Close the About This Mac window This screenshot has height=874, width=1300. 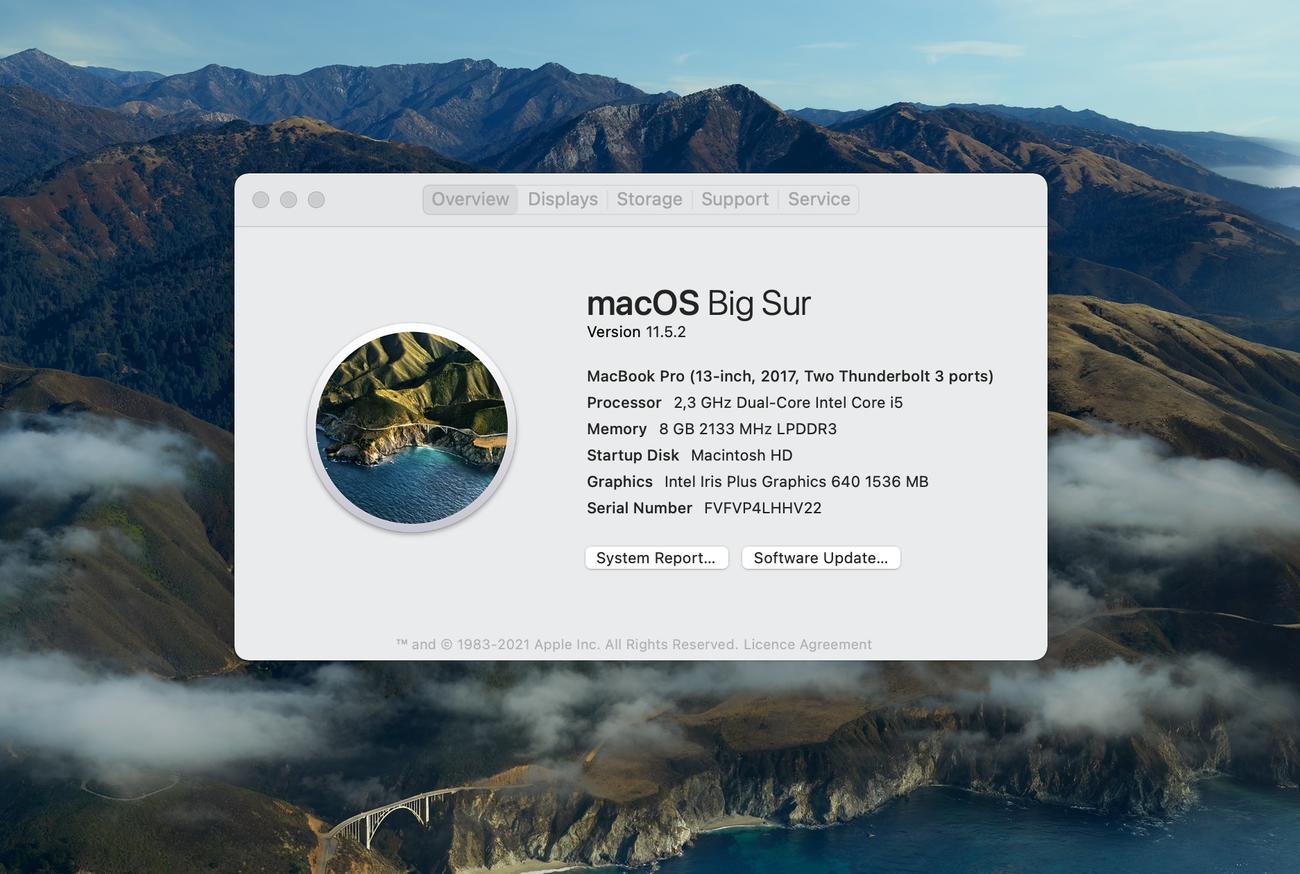click(x=261, y=200)
